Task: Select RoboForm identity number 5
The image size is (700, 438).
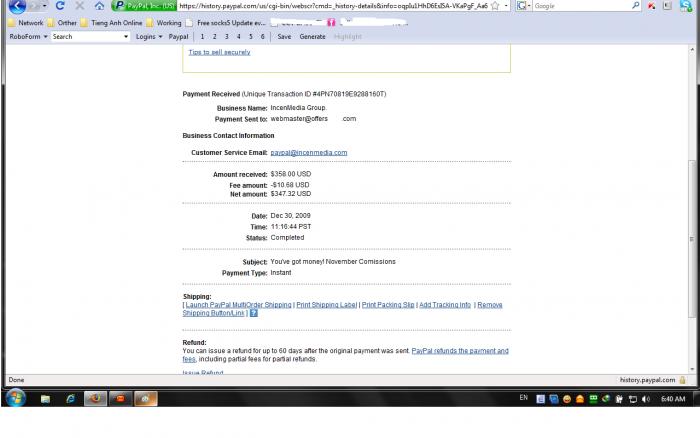Action: (x=250, y=37)
